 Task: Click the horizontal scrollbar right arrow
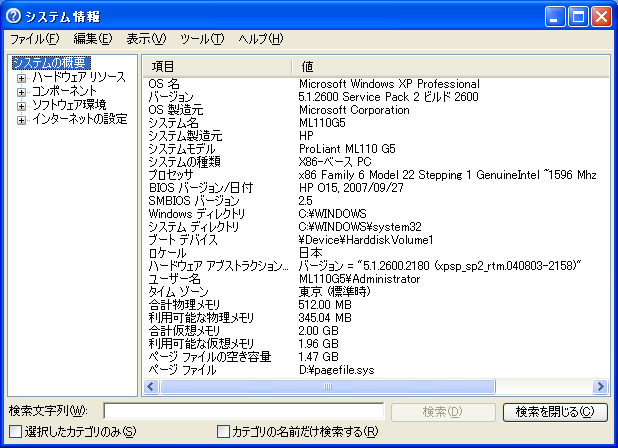click(x=600, y=387)
